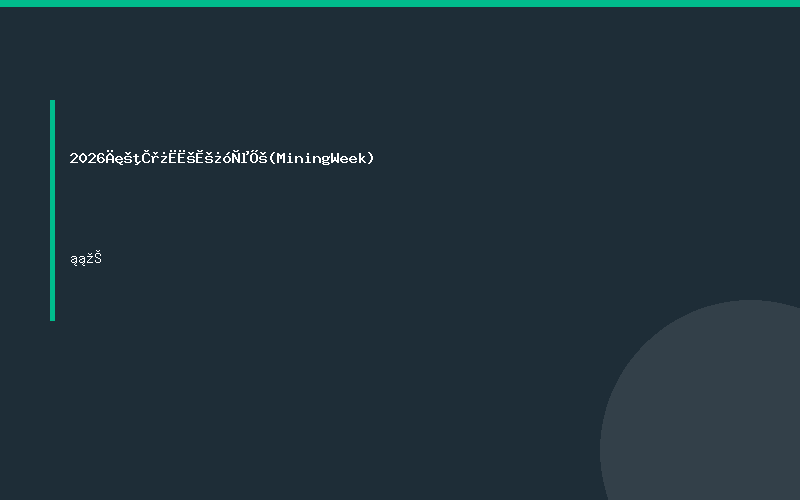The width and height of the screenshot is (800, 500).
Task: Click the Ä character right after 2026
Action: [110, 157]
